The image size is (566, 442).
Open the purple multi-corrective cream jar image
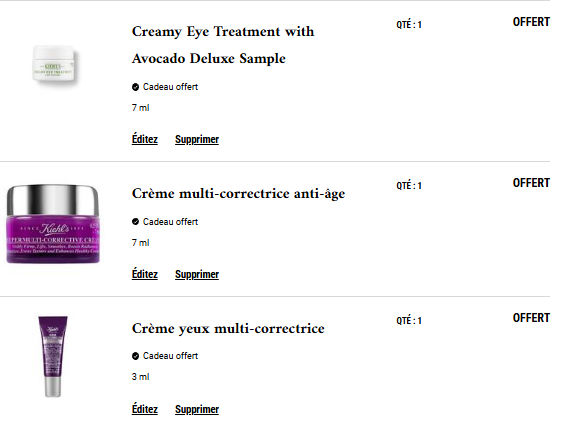coord(53,224)
